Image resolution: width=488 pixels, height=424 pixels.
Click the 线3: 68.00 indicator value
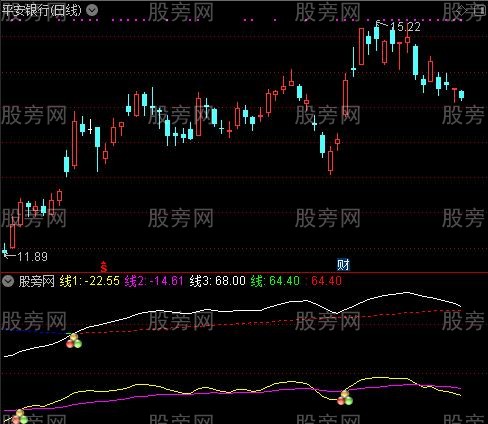click(x=218, y=281)
